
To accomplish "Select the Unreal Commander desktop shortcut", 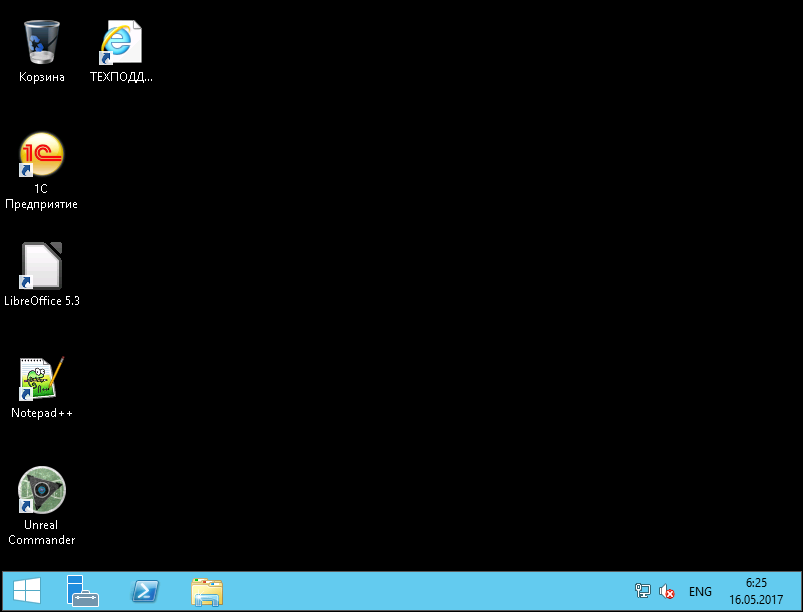I will click(x=41, y=506).
